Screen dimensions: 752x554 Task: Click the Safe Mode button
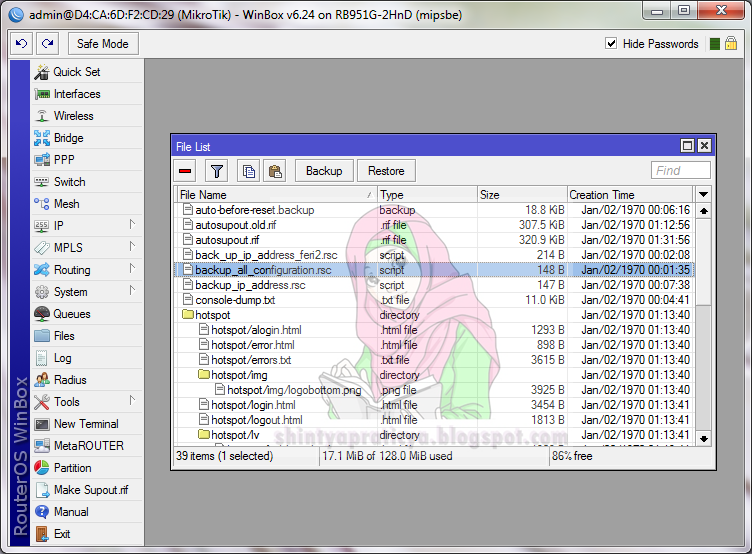click(103, 44)
